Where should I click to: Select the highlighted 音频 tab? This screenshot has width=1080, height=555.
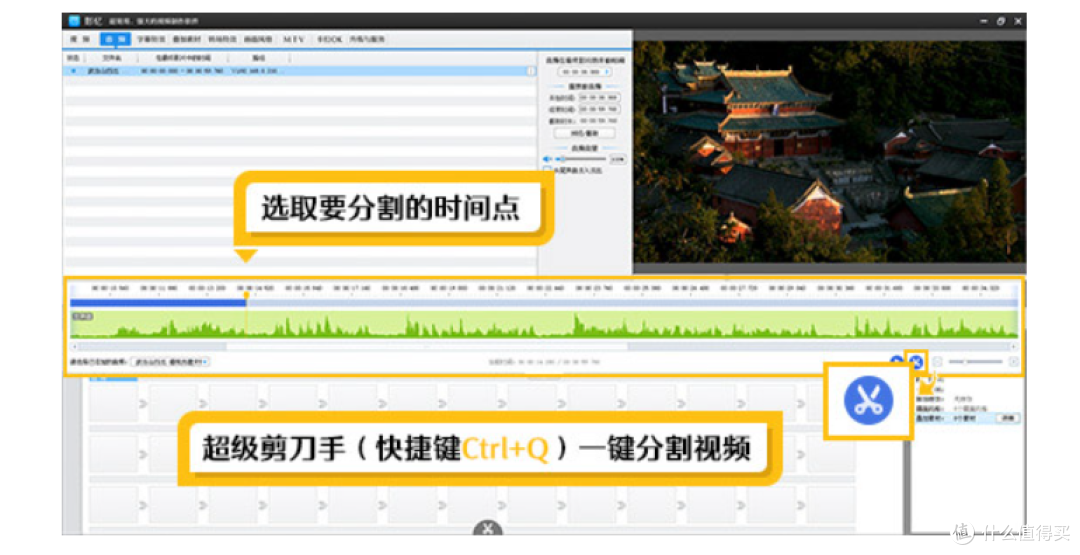point(115,39)
